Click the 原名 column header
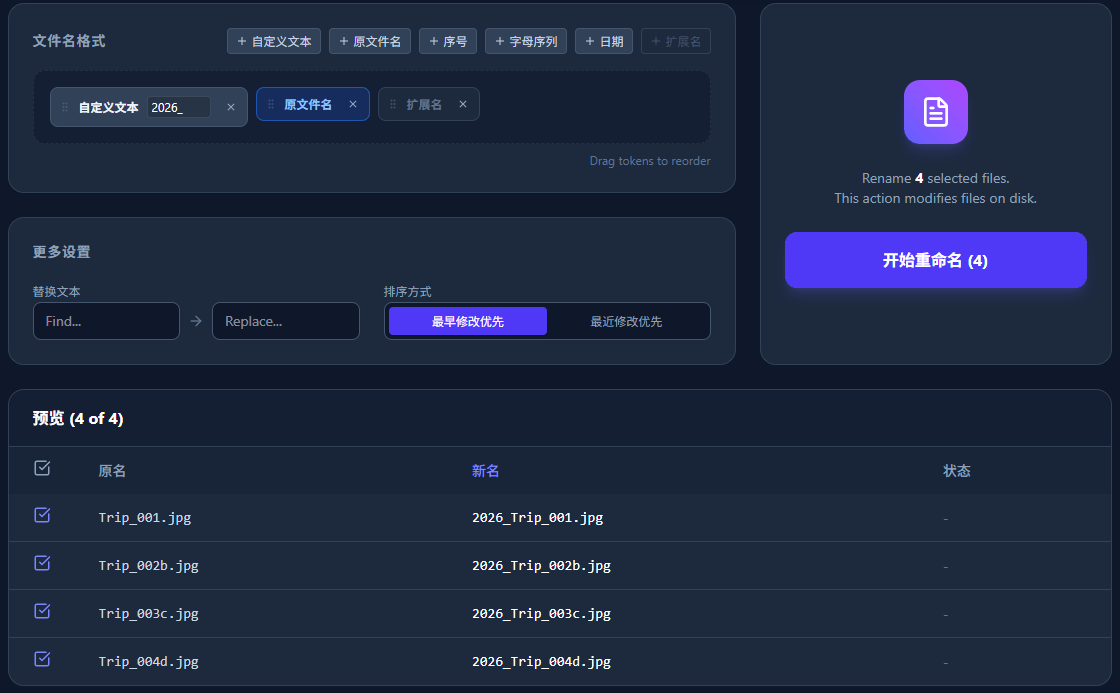This screenshot has height=693, width=1120. tap(112, 471)
